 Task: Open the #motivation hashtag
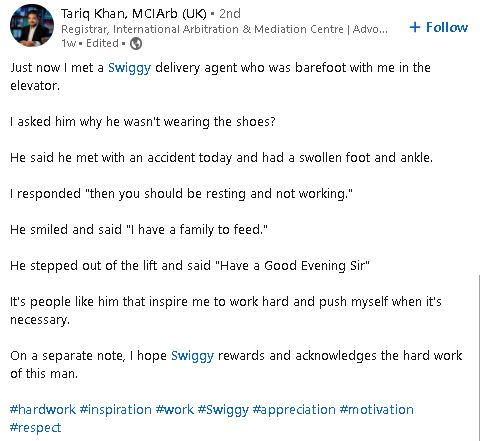click(x=377, y=409)
